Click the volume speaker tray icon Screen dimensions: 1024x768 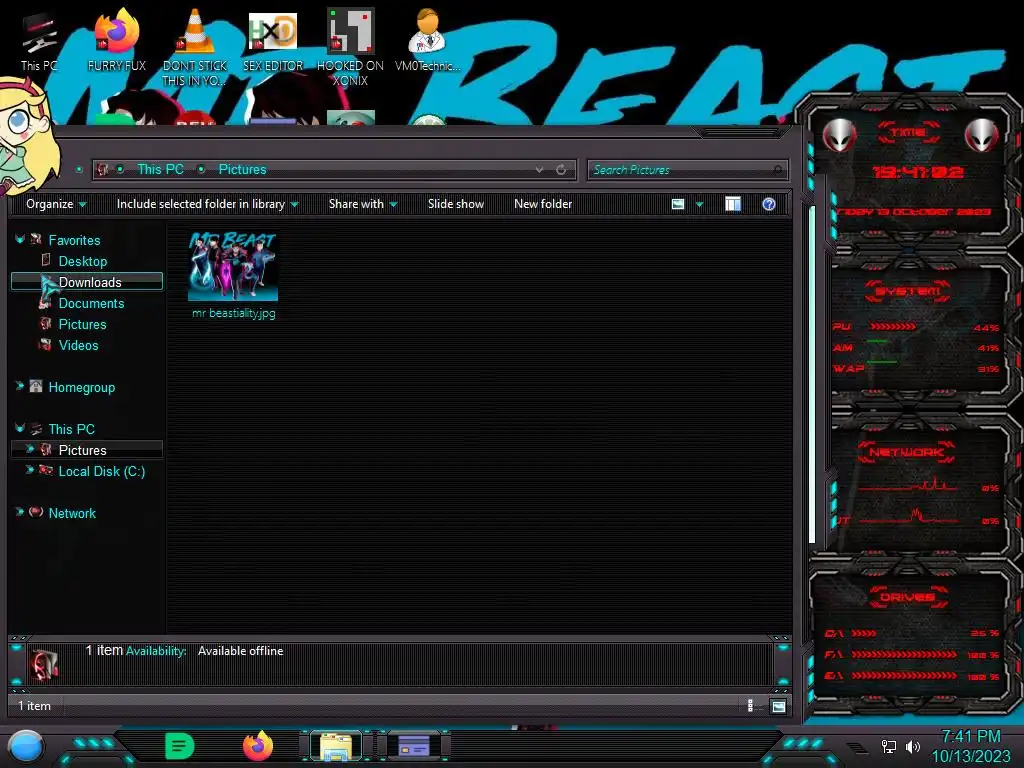[912, 746]
